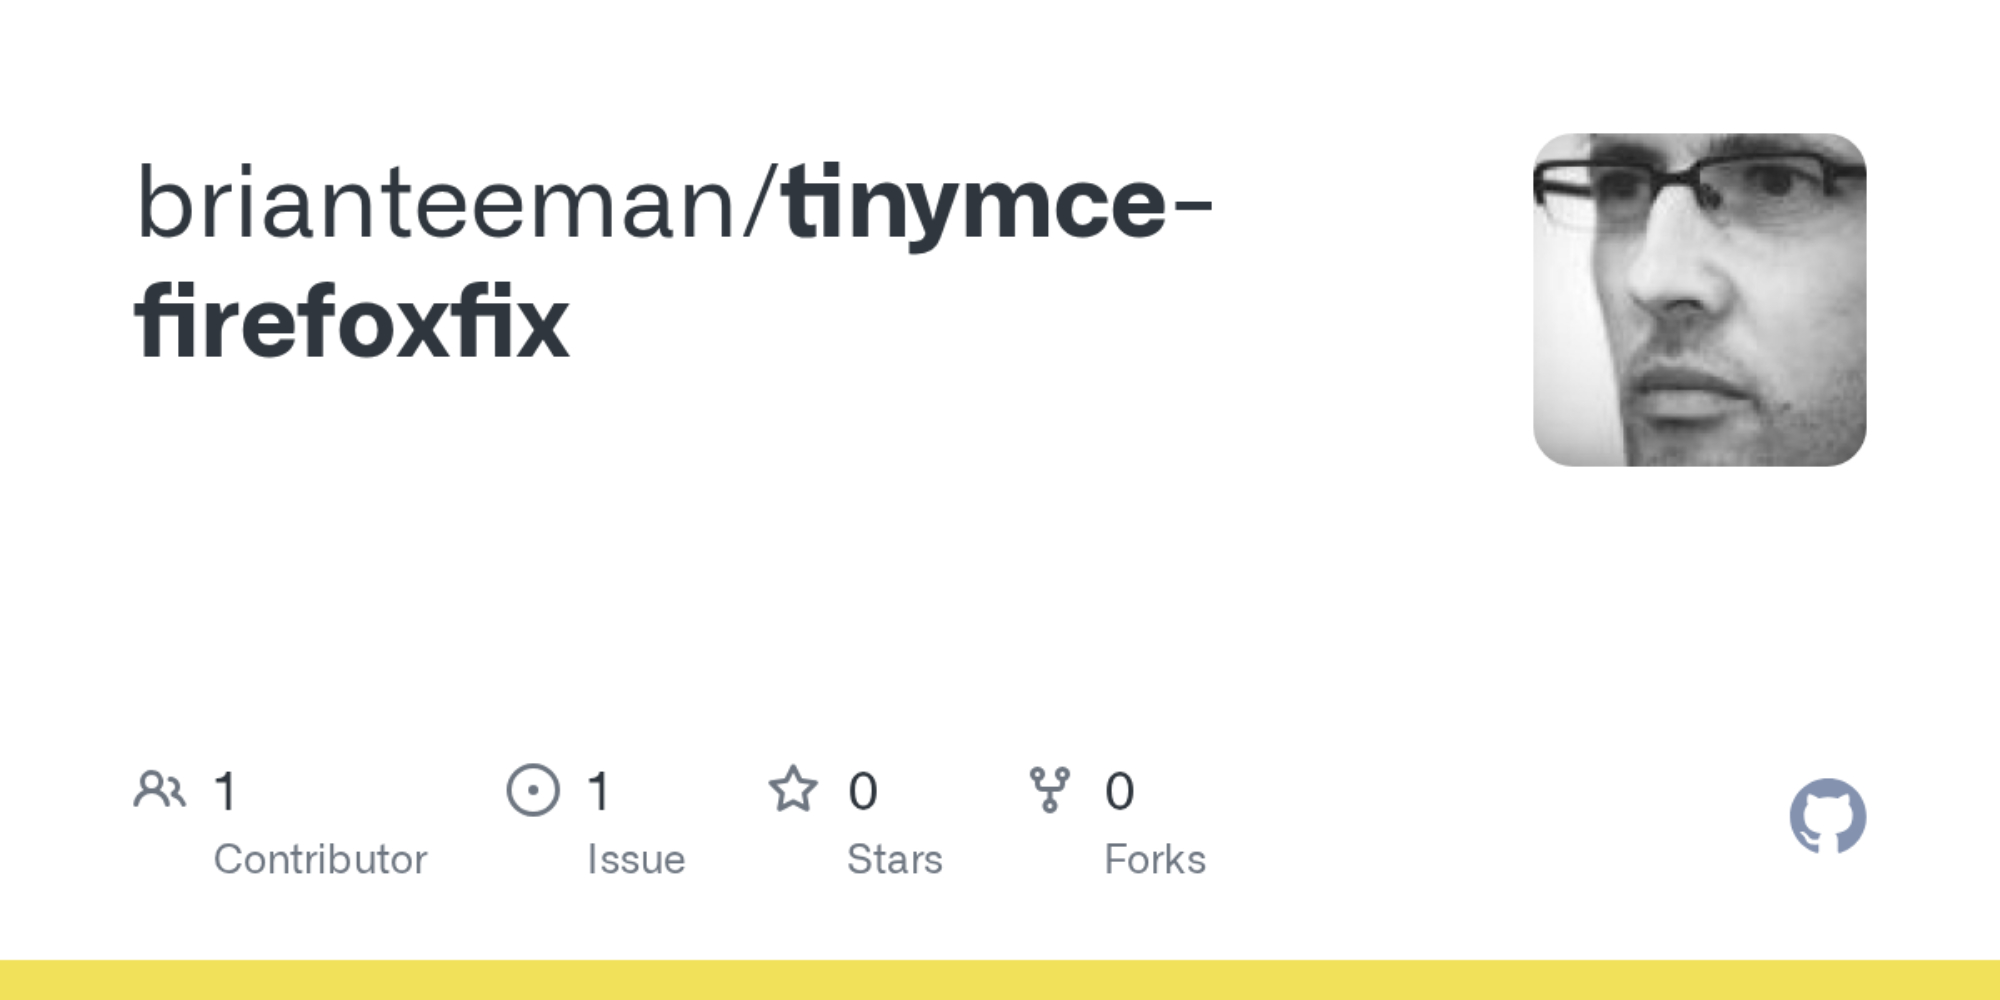This screenshot has width=2000, height=1000.
Task: Click the contributor count number 1
Action: [x=226, y=792]
